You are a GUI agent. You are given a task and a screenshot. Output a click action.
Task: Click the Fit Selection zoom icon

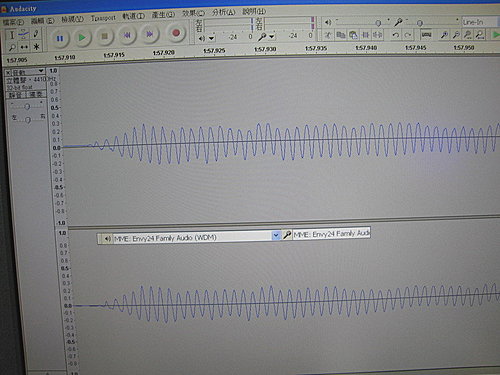(468, 34)
